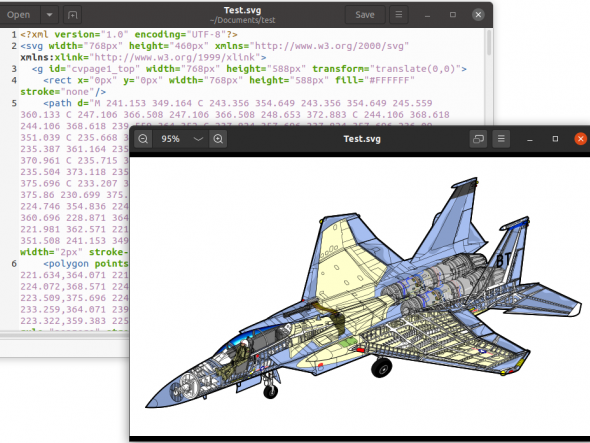Click line number 3 in the gutter
590x443 pixels.
coord(14,69)
